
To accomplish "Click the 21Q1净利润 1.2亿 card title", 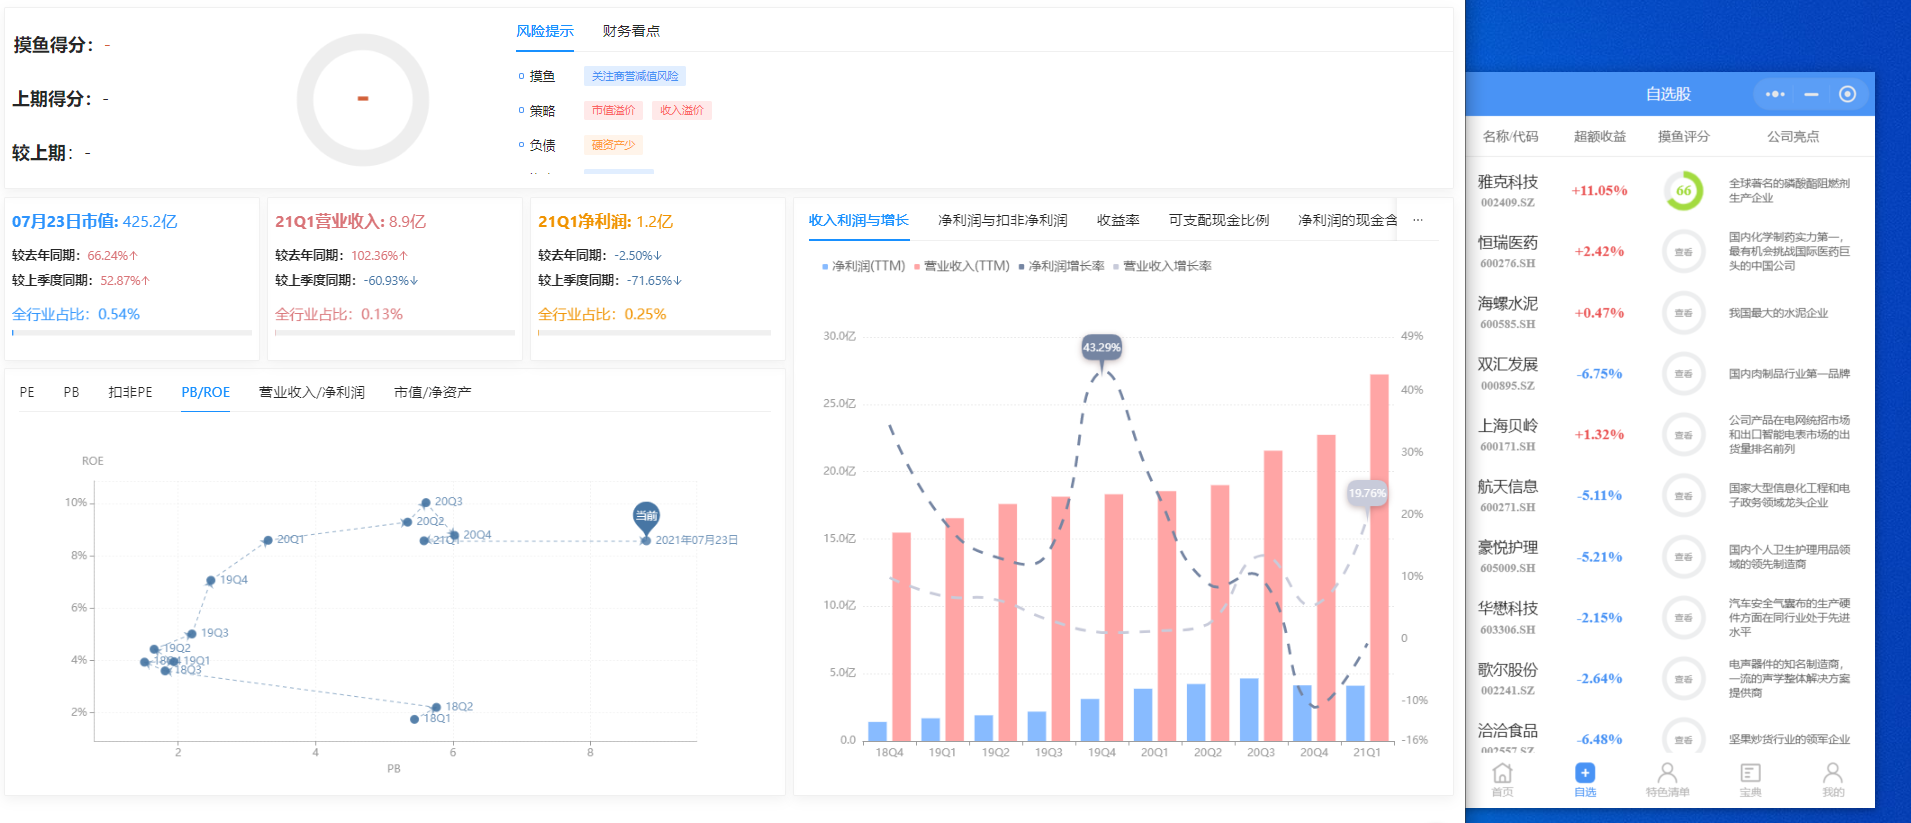I will click(x=606, y=221).
